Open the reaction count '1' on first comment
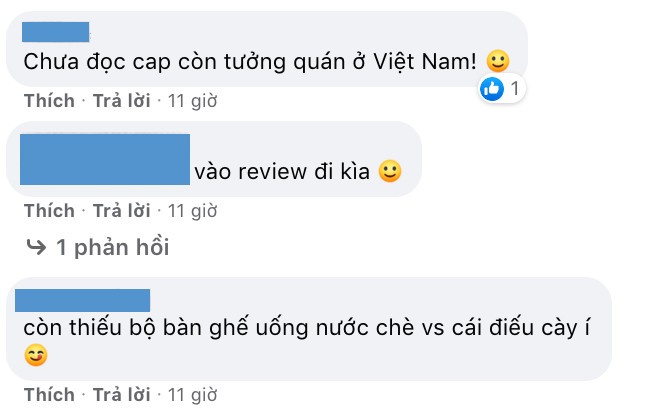658x412 pixels. point(514,89)
